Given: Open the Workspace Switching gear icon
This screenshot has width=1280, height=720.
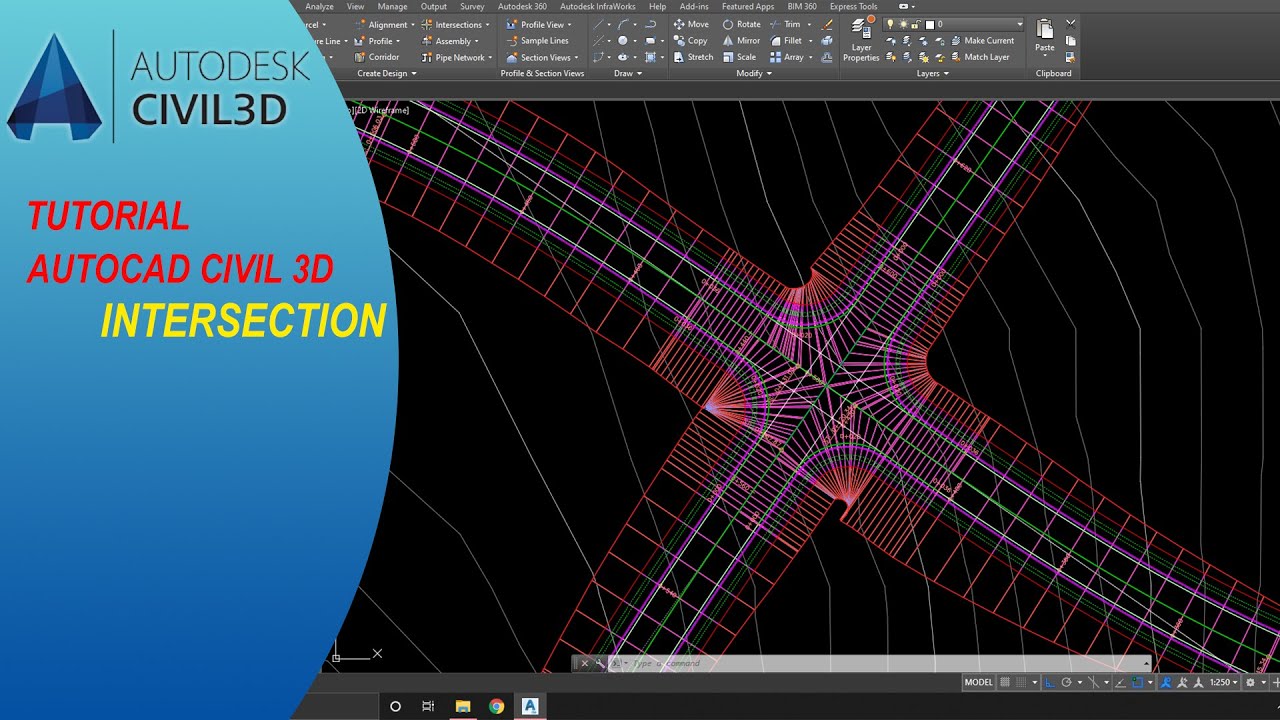Looking at the screenshot, I should 1250,682.
